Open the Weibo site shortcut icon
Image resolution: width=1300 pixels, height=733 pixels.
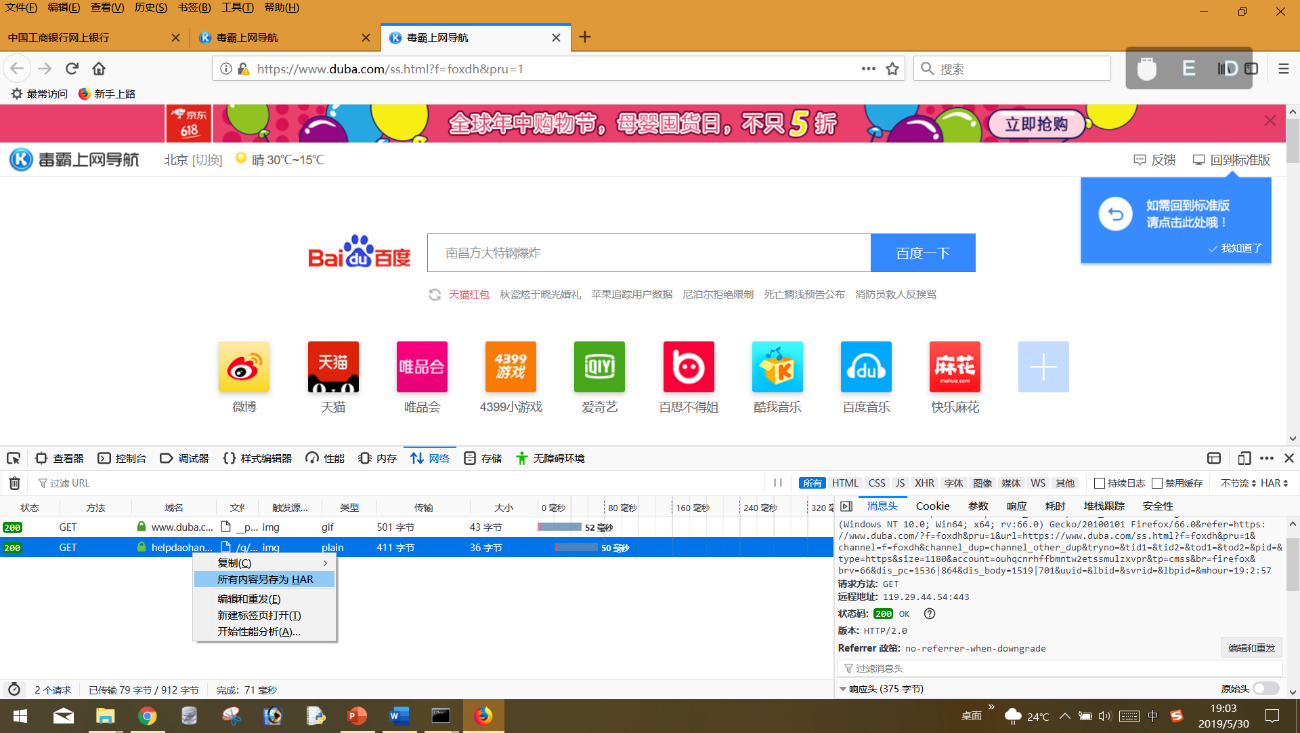pos(244,367)
